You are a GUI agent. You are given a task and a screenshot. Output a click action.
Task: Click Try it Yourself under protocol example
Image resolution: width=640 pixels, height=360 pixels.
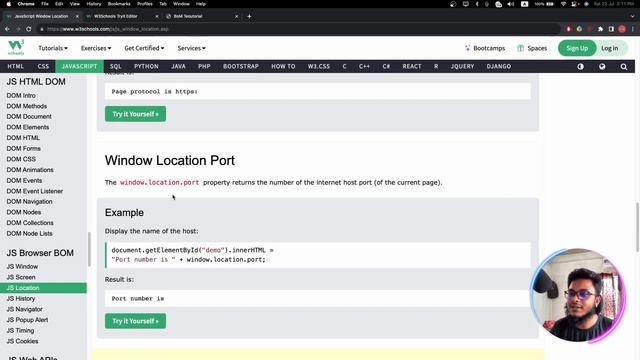click(x=136, y=114)
